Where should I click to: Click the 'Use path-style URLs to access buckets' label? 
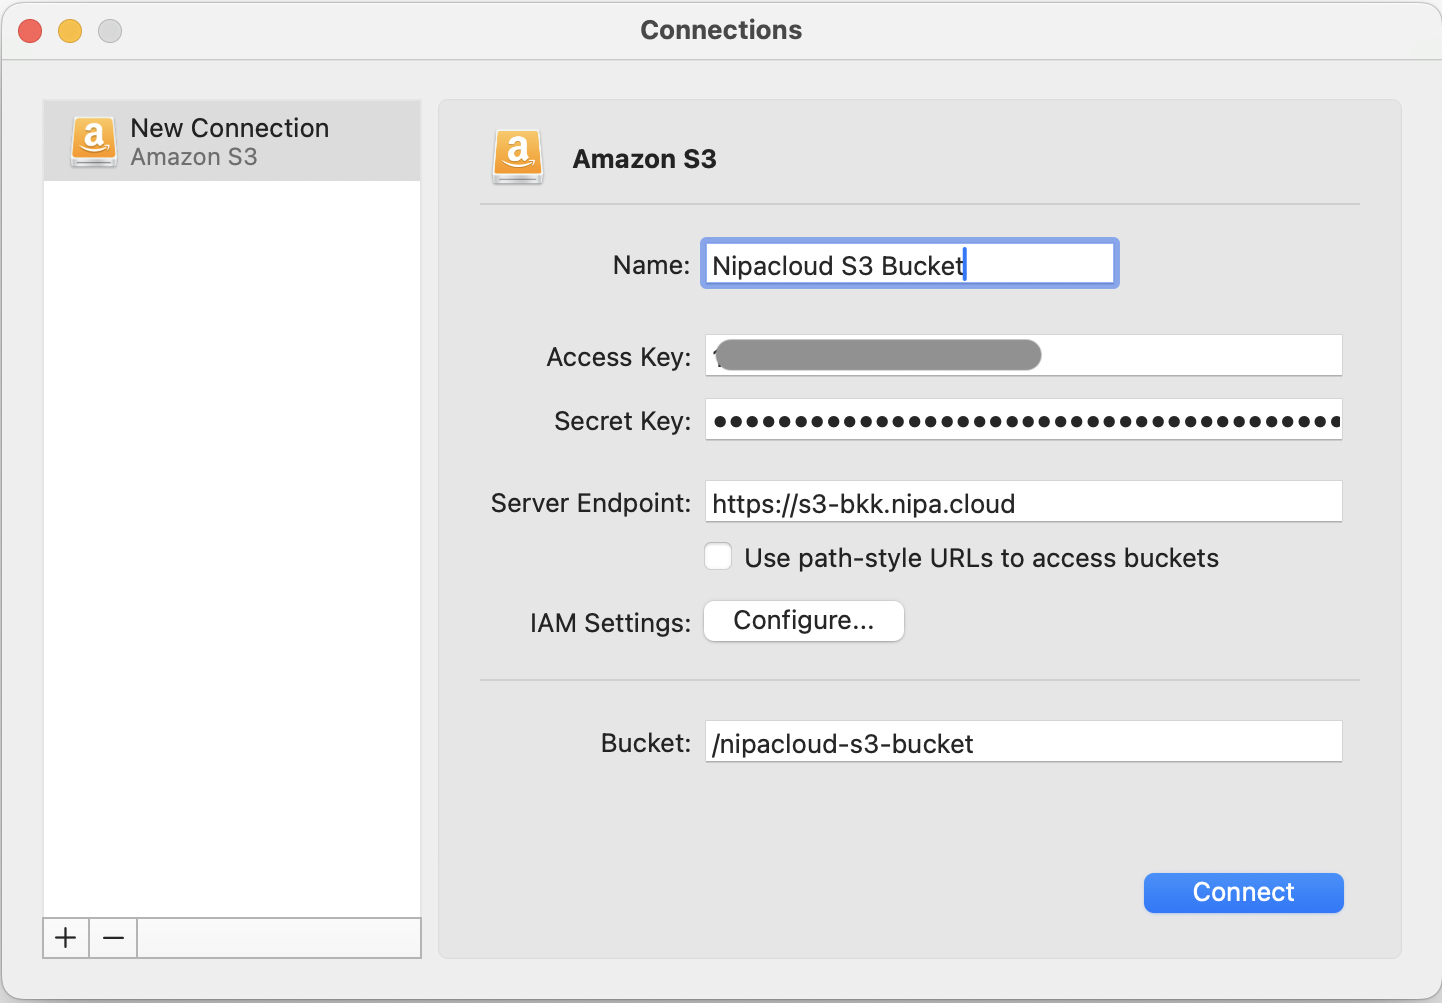point(981,558)
